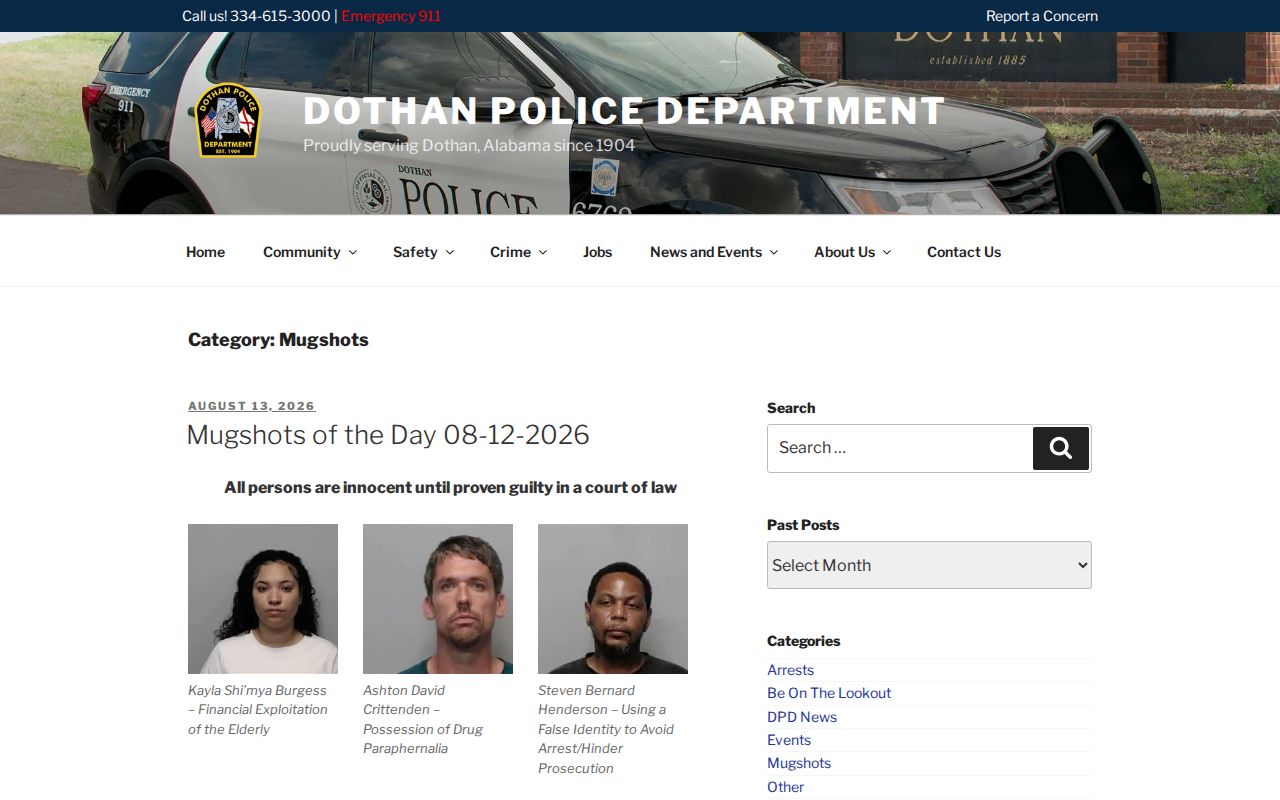Open the Mugshots of the Day 08-12-2026 post
This screenshot has height=800, width=1280.
[x=388, y=435]
